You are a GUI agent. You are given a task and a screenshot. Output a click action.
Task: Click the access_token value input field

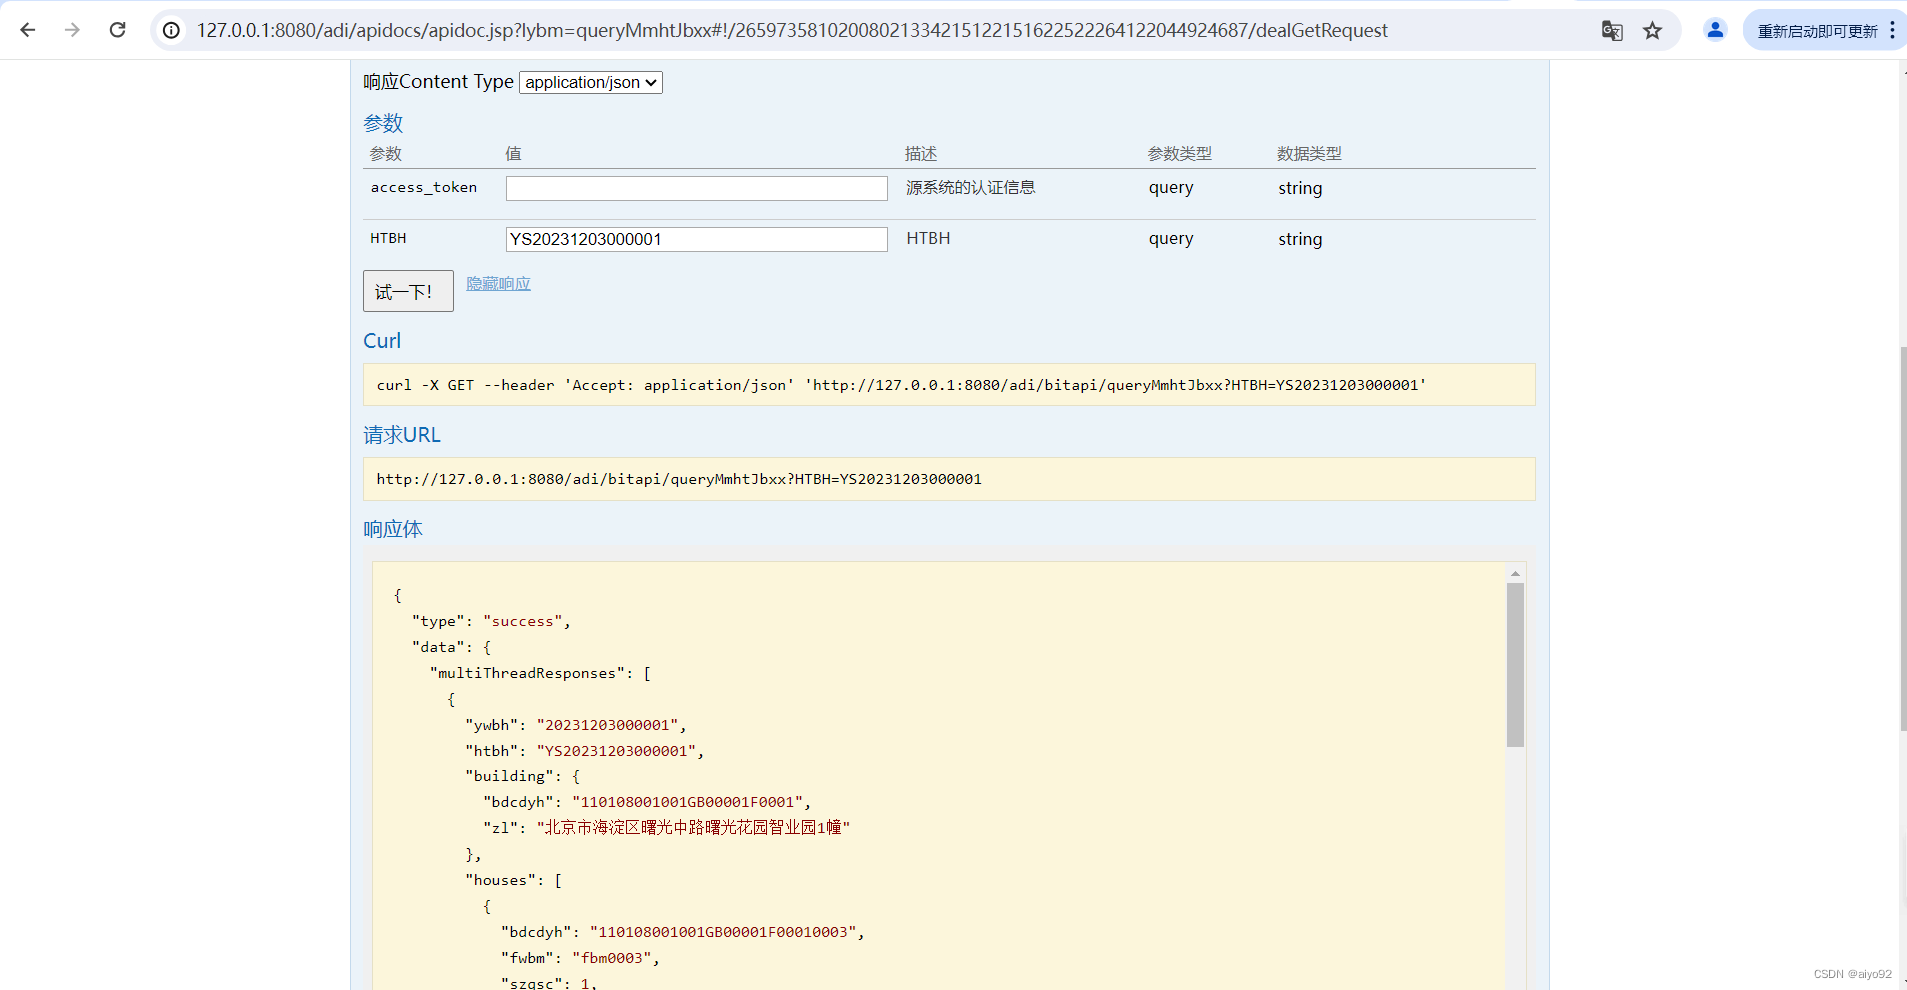tap(696, 188)
